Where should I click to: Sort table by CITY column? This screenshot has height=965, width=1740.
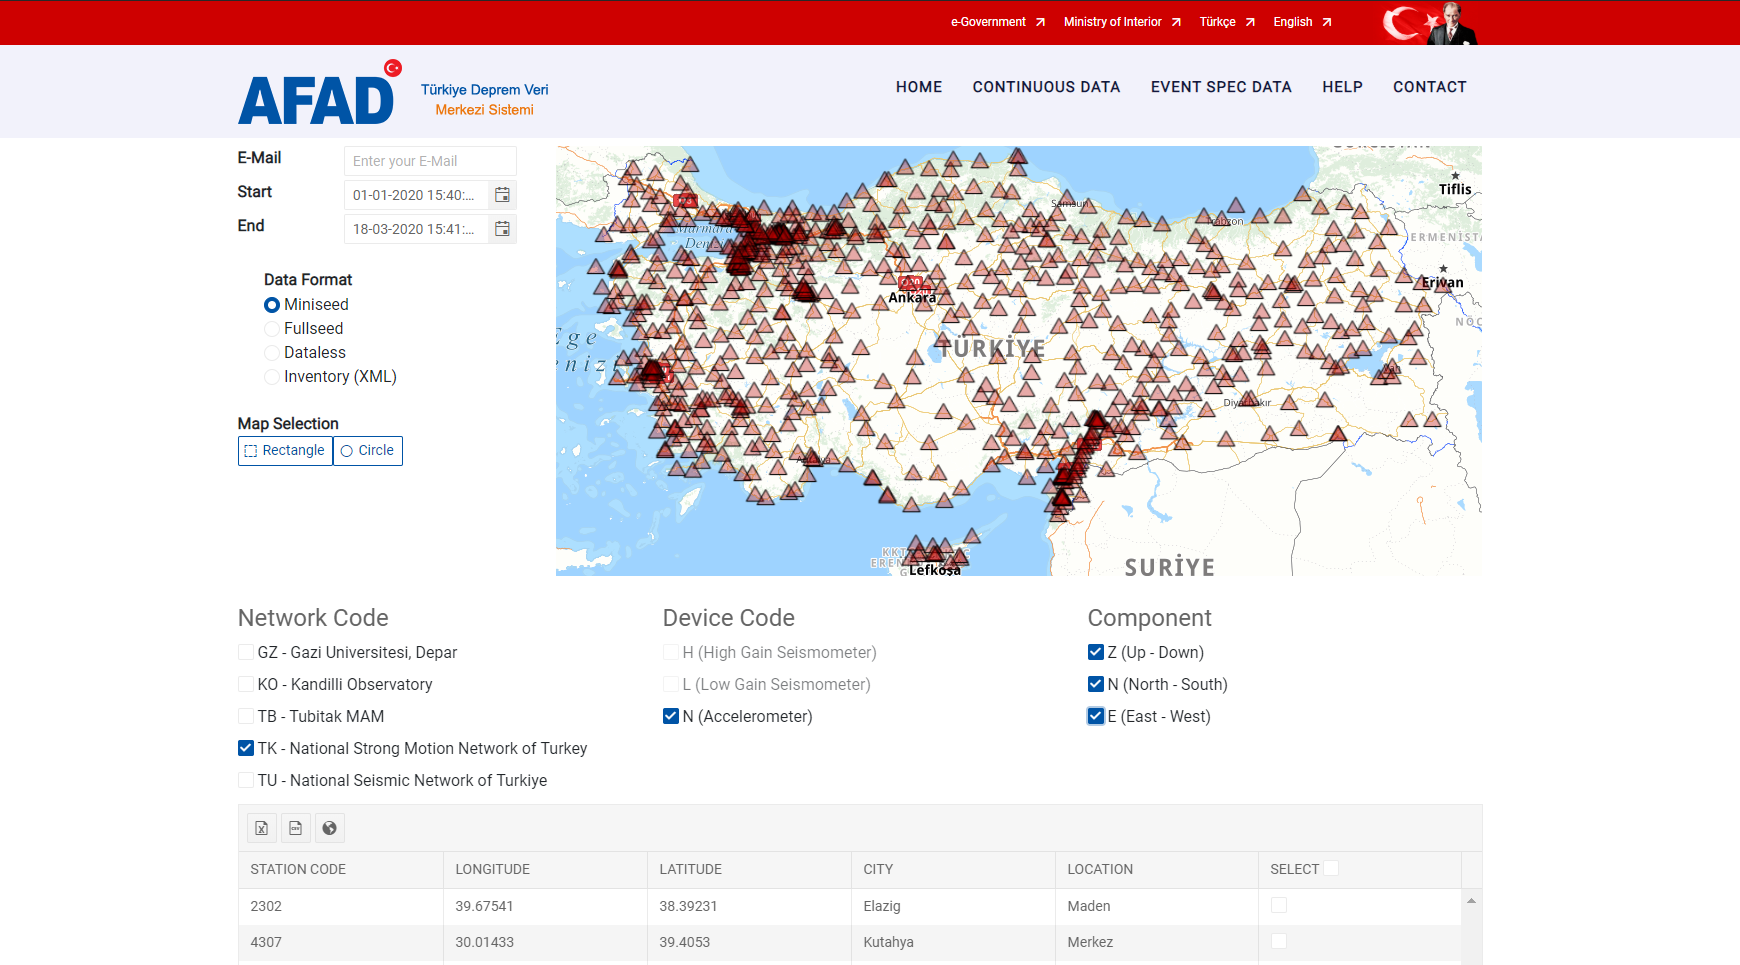coord(954,870)
